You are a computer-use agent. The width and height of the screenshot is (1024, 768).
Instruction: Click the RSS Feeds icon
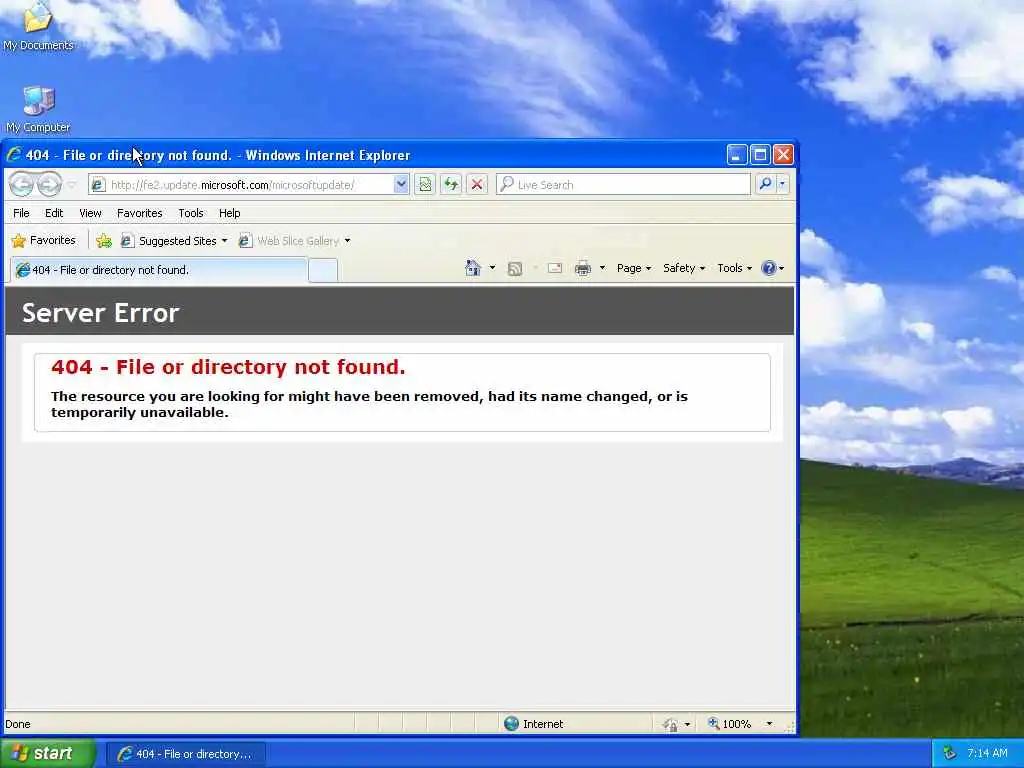pos(515,268)
